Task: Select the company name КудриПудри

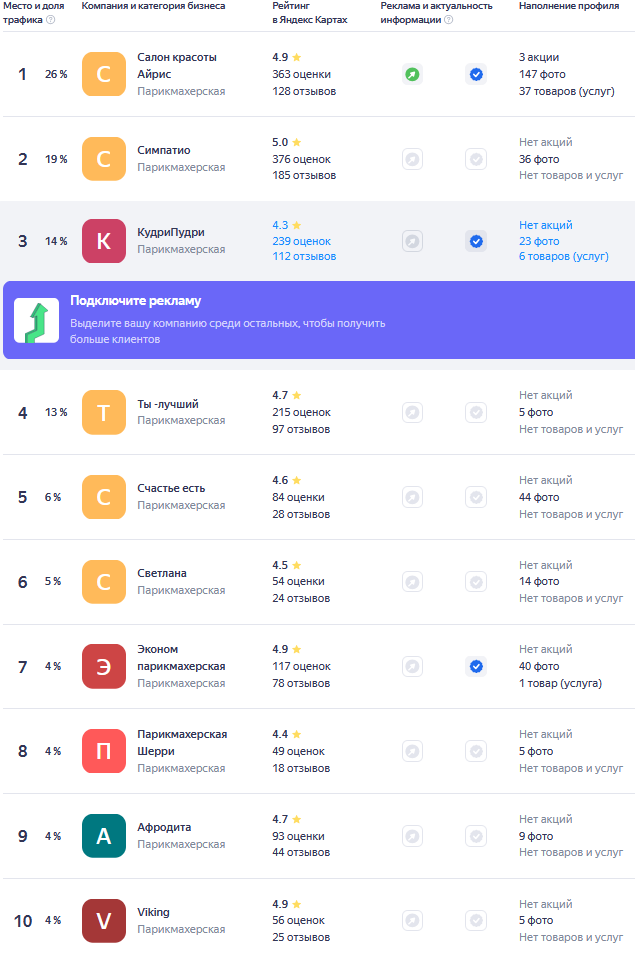Action: [171, 233]
